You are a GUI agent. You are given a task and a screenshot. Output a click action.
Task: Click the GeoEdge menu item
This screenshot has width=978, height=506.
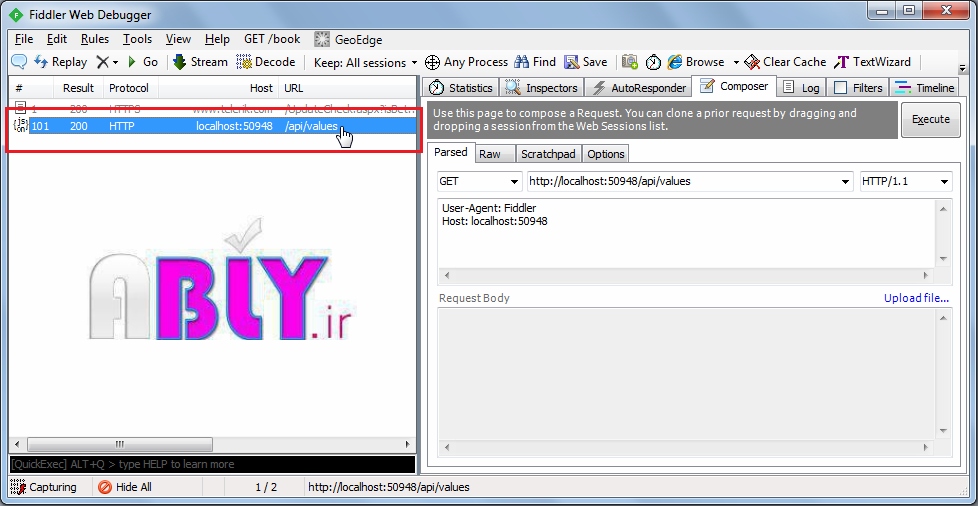[x=348, y=39]
